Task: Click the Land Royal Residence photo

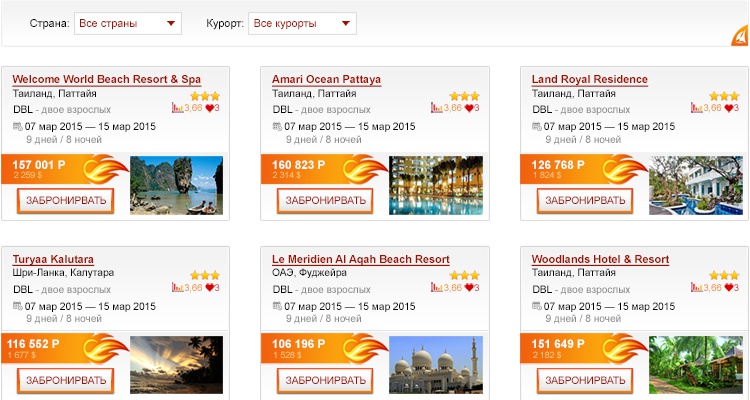Action: click(x=696, y=185)
